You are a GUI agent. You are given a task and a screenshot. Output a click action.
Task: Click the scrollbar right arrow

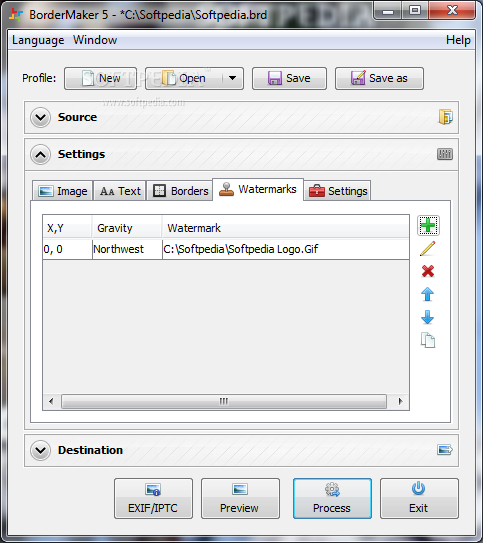[x=401, y=401]
